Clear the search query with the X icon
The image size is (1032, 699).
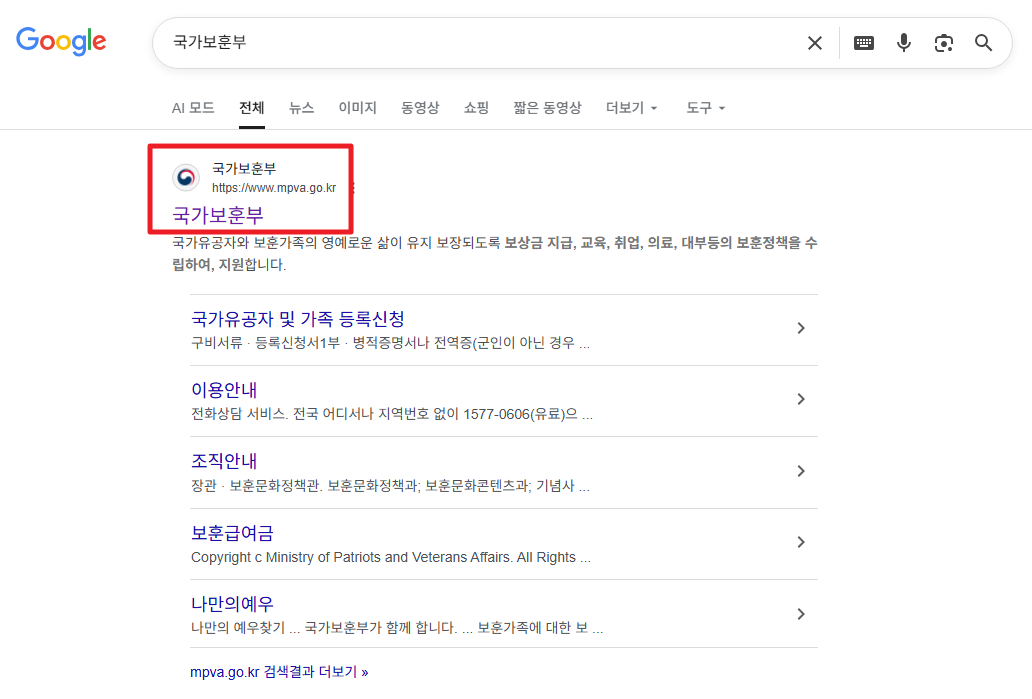[814, 42]
